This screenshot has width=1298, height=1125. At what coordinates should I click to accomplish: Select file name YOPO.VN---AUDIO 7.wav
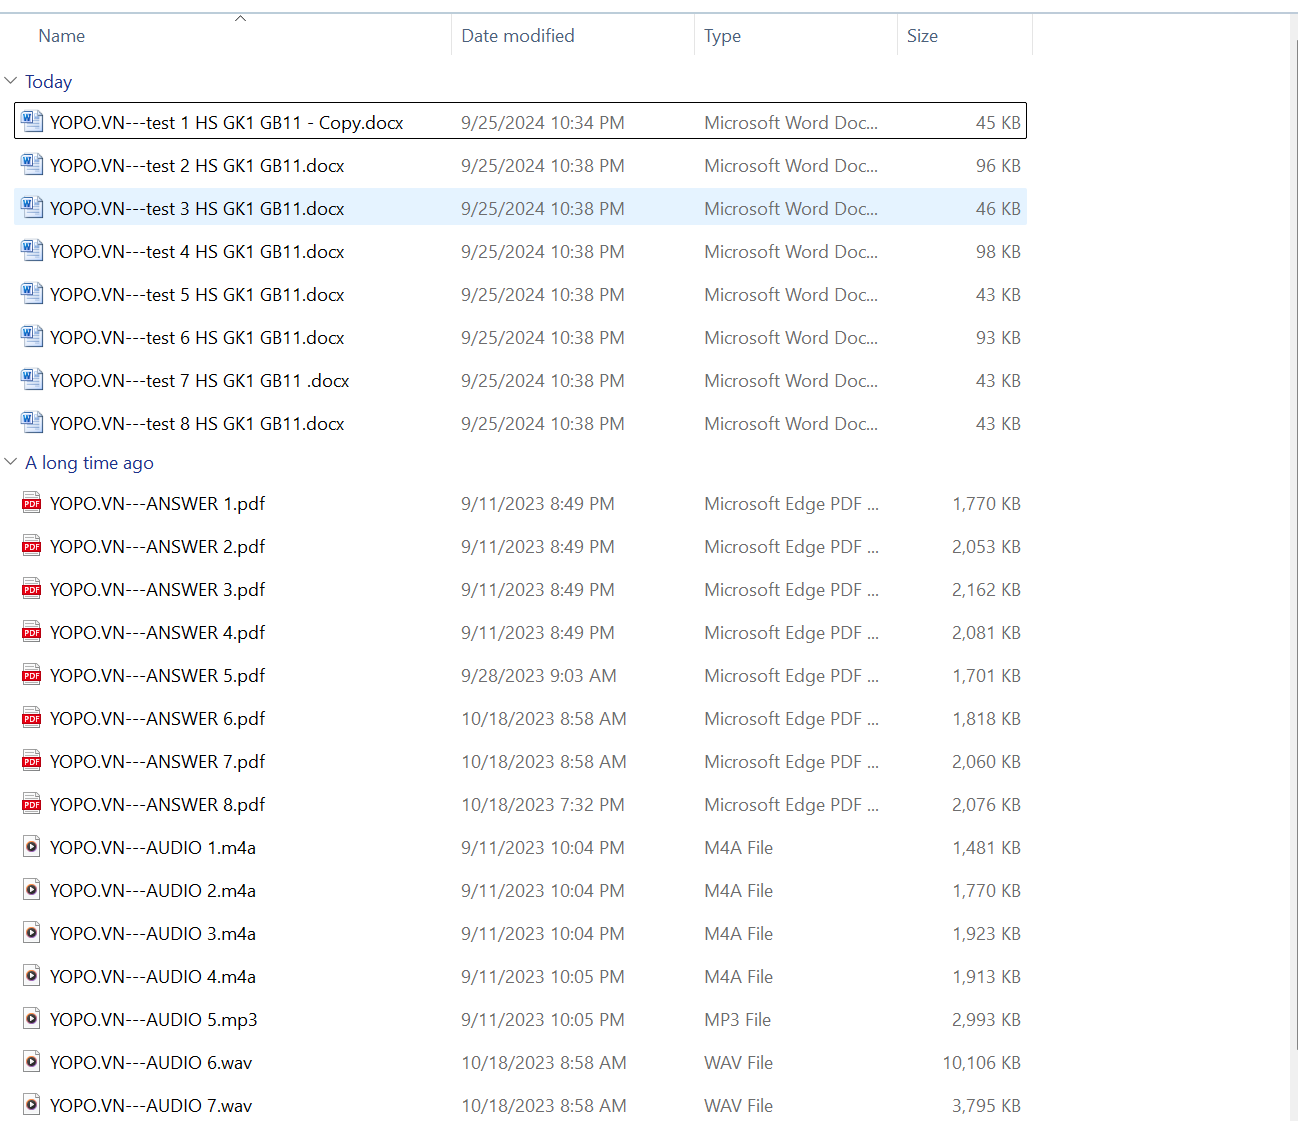(151, 1106)
